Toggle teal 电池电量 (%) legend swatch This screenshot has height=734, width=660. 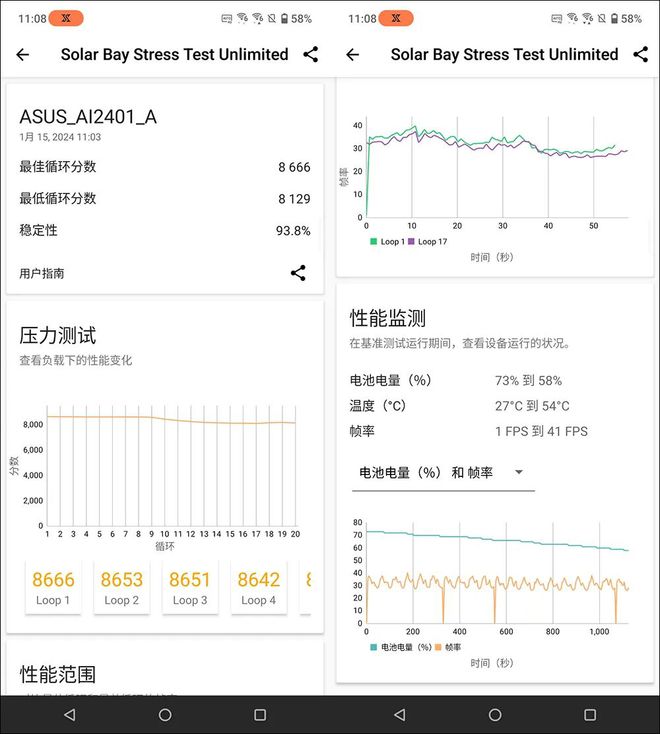tap(373, 647)
